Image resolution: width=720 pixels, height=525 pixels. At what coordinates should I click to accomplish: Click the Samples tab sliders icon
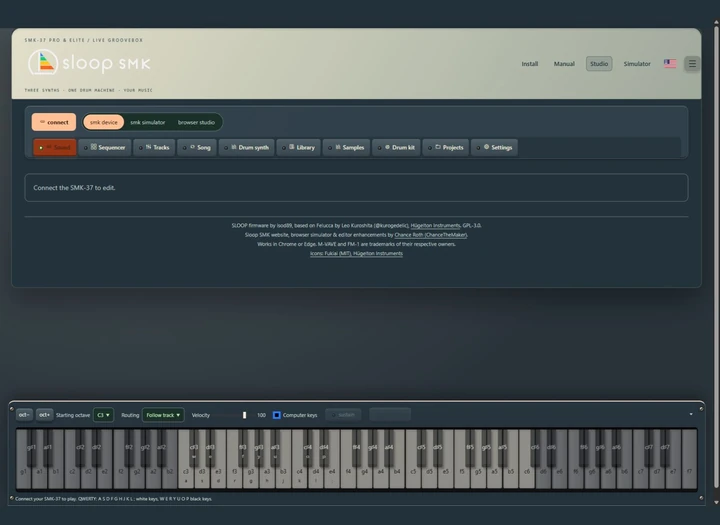(338, 147)
